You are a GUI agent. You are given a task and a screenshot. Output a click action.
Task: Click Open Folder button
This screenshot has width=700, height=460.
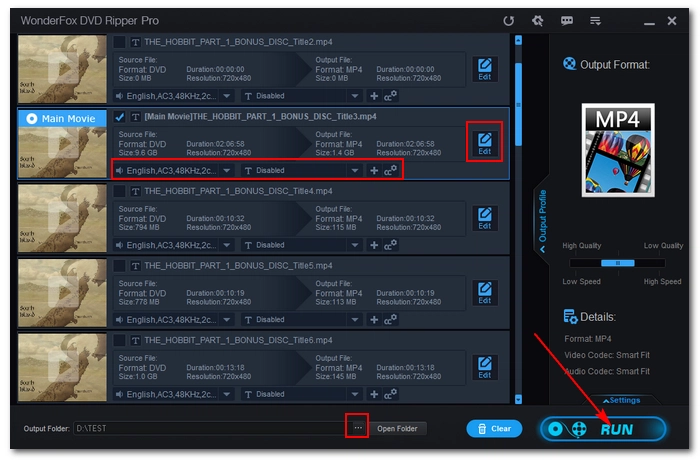point(397,429)
